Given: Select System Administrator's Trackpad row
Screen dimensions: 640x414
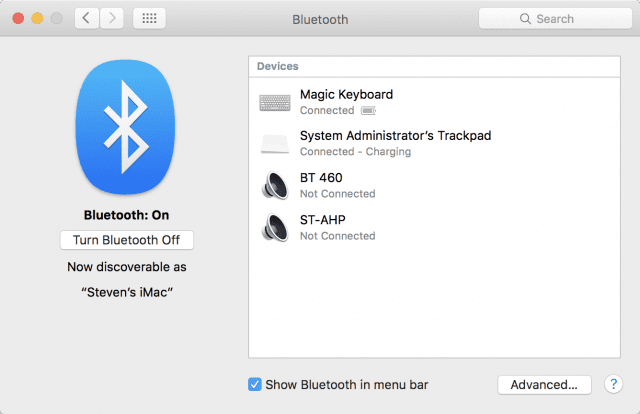Looking at the screenshot, I should (395, 136).
